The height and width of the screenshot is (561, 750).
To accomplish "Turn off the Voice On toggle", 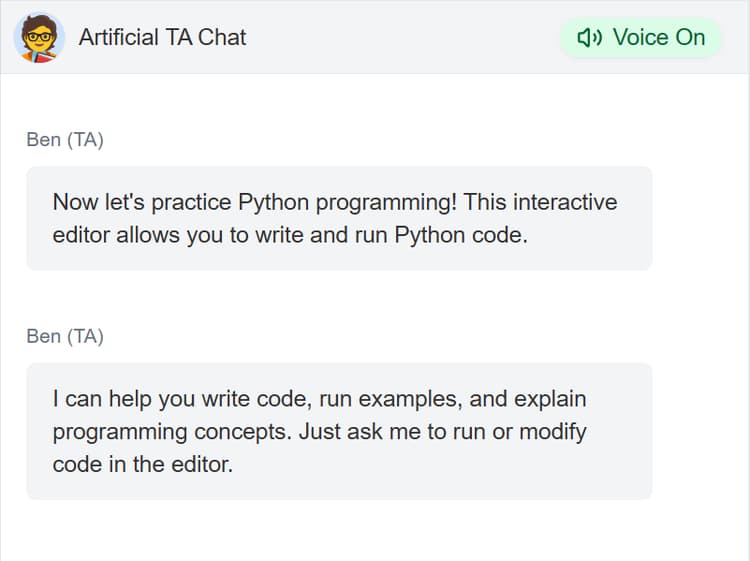I will 641,38.
